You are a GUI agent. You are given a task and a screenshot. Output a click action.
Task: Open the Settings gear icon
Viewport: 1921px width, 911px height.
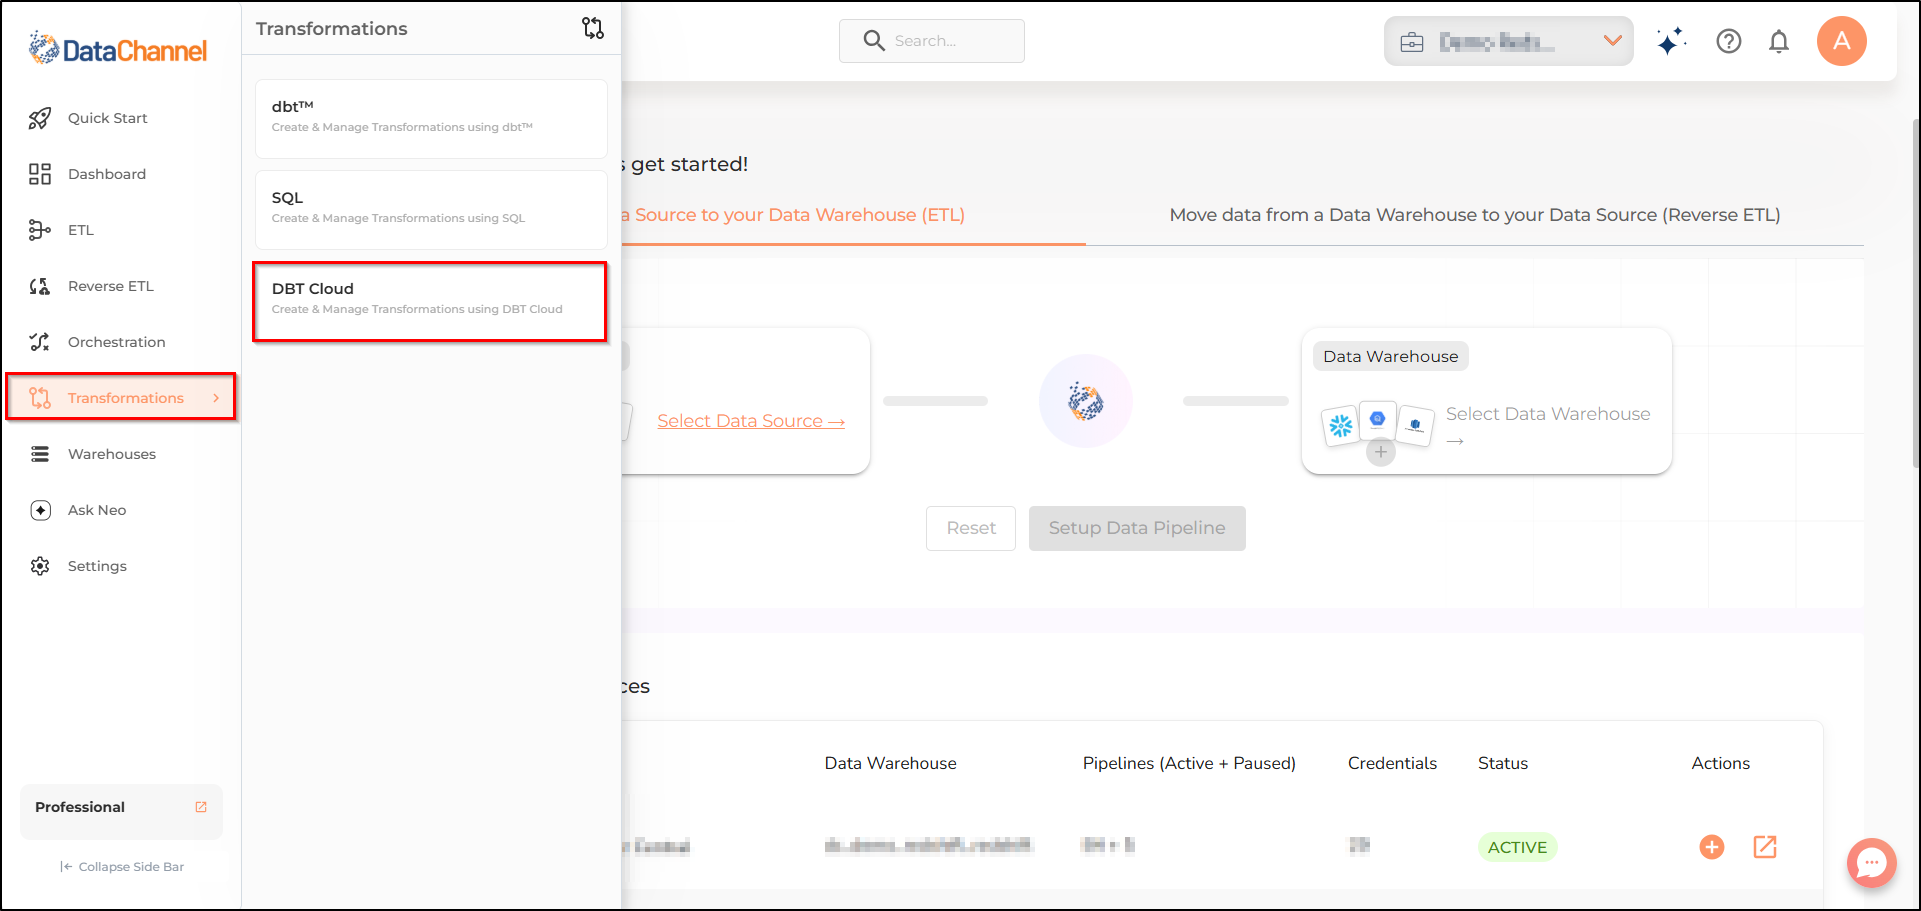(x=40, y=566)
